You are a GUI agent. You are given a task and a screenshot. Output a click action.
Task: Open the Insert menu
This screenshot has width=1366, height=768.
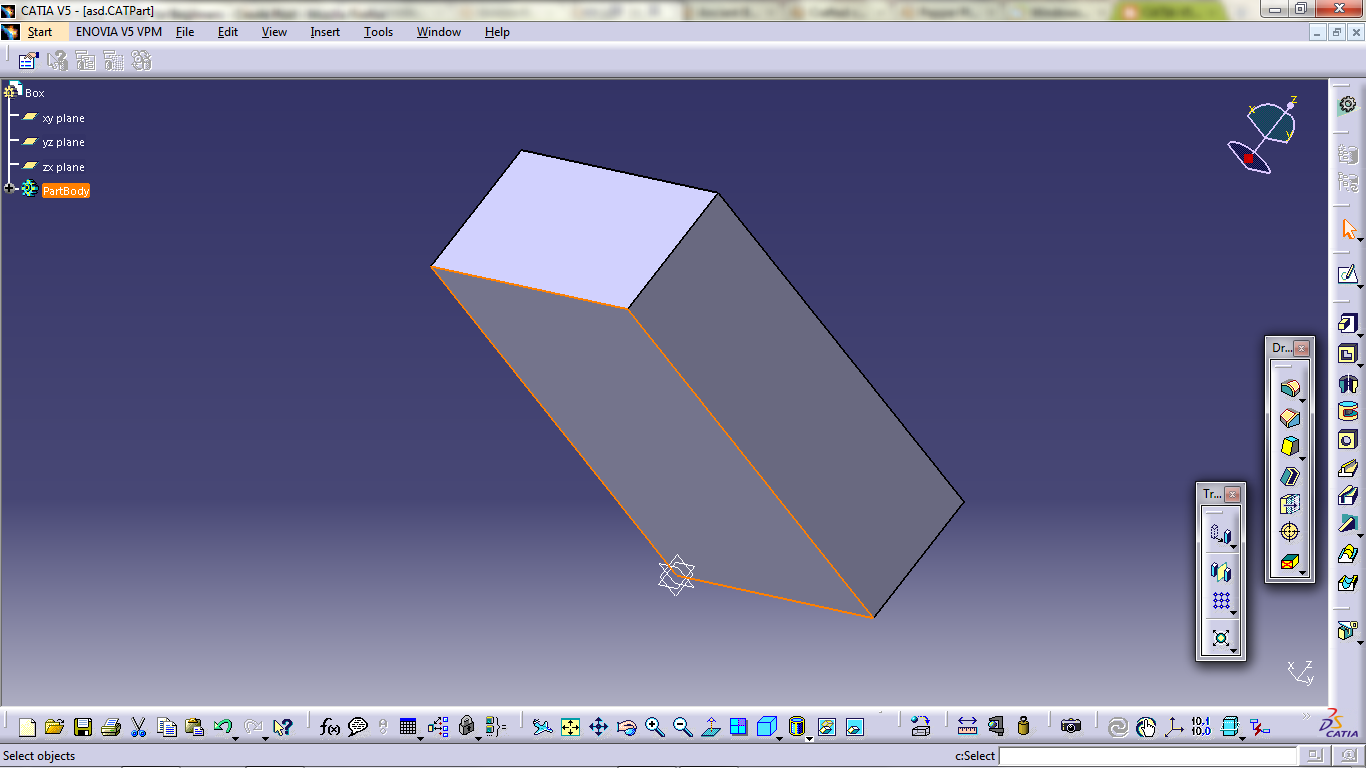(324, 31)
